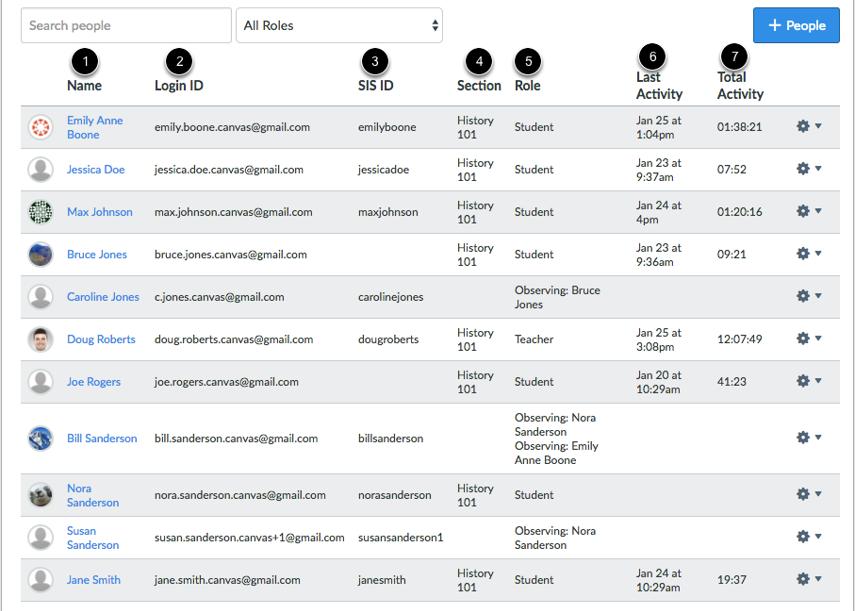Open the gear menu for Nora Sanderson

[x=809, y=495]
